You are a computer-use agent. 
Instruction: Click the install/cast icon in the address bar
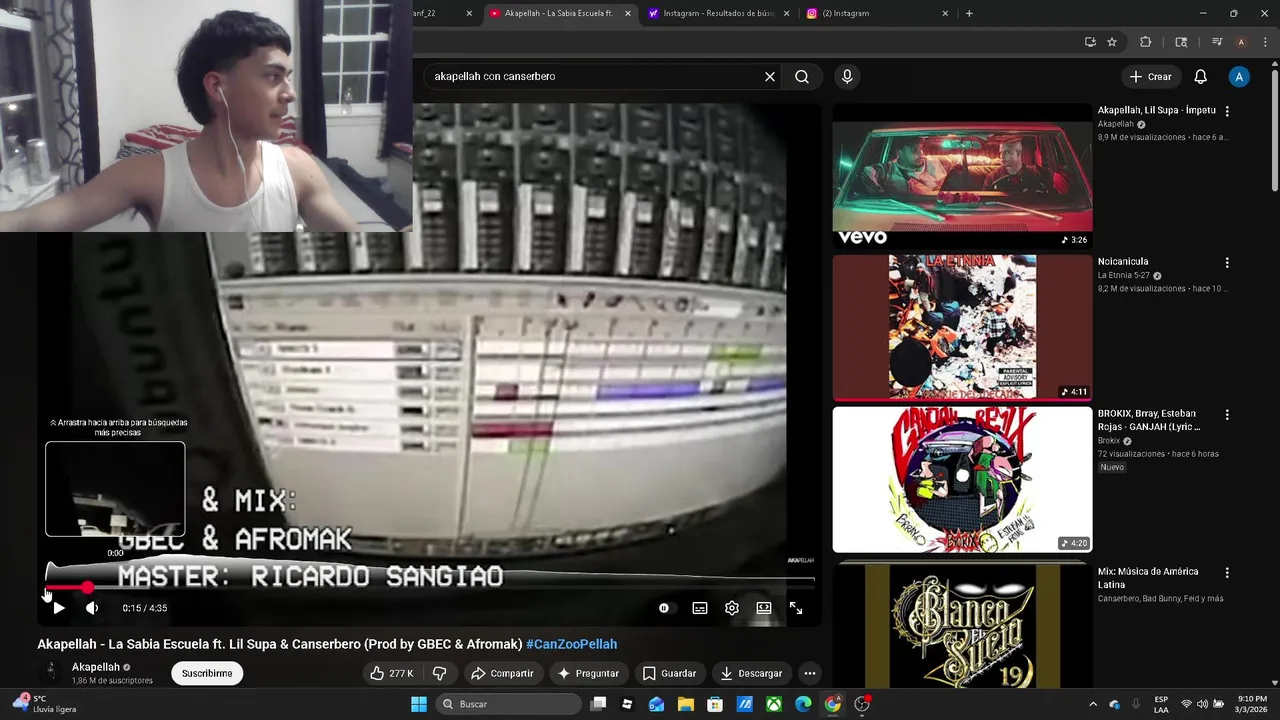(x=1090, y=42)
